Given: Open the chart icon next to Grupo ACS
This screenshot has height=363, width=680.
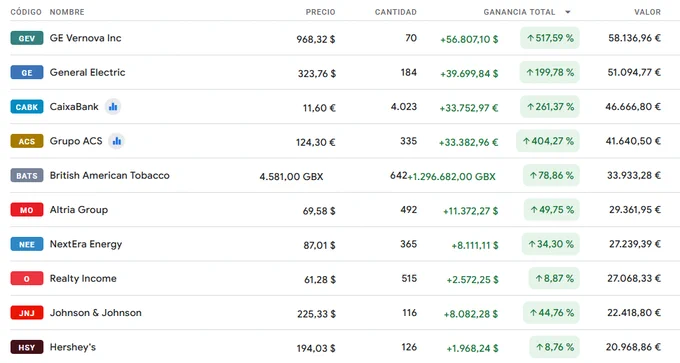Looking at the screenshot, I should pyautogui.click(x=116, y=141).
